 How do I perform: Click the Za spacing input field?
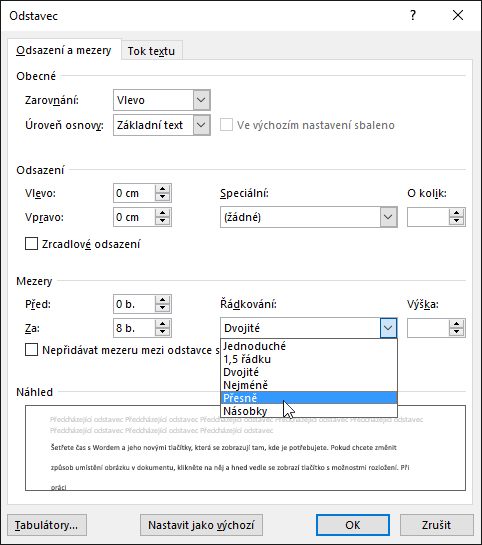tap(134, 328)
